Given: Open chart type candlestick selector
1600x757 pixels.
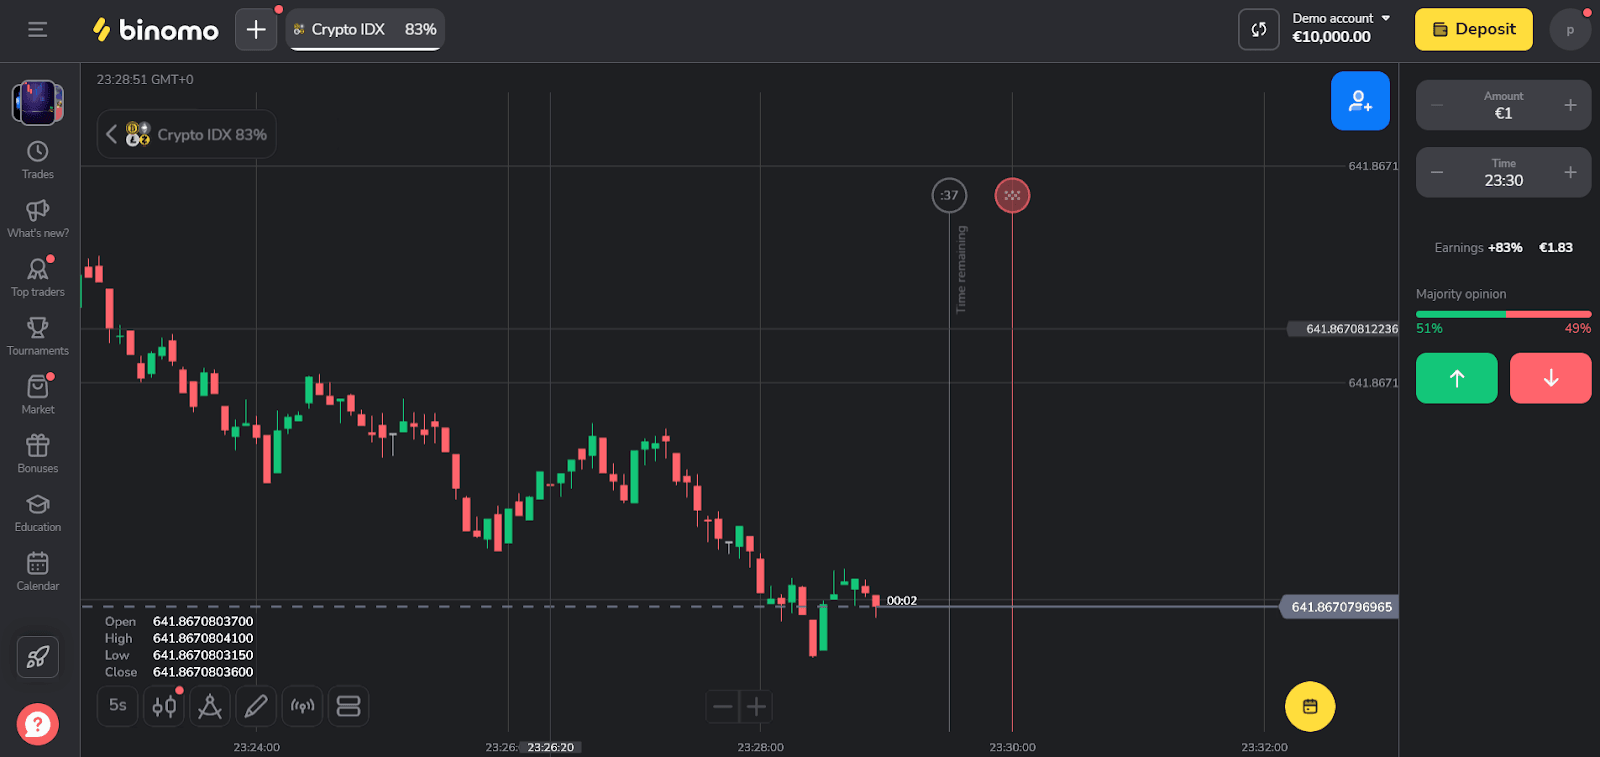Looking at the screenshot, I should (x=164, y=706).
